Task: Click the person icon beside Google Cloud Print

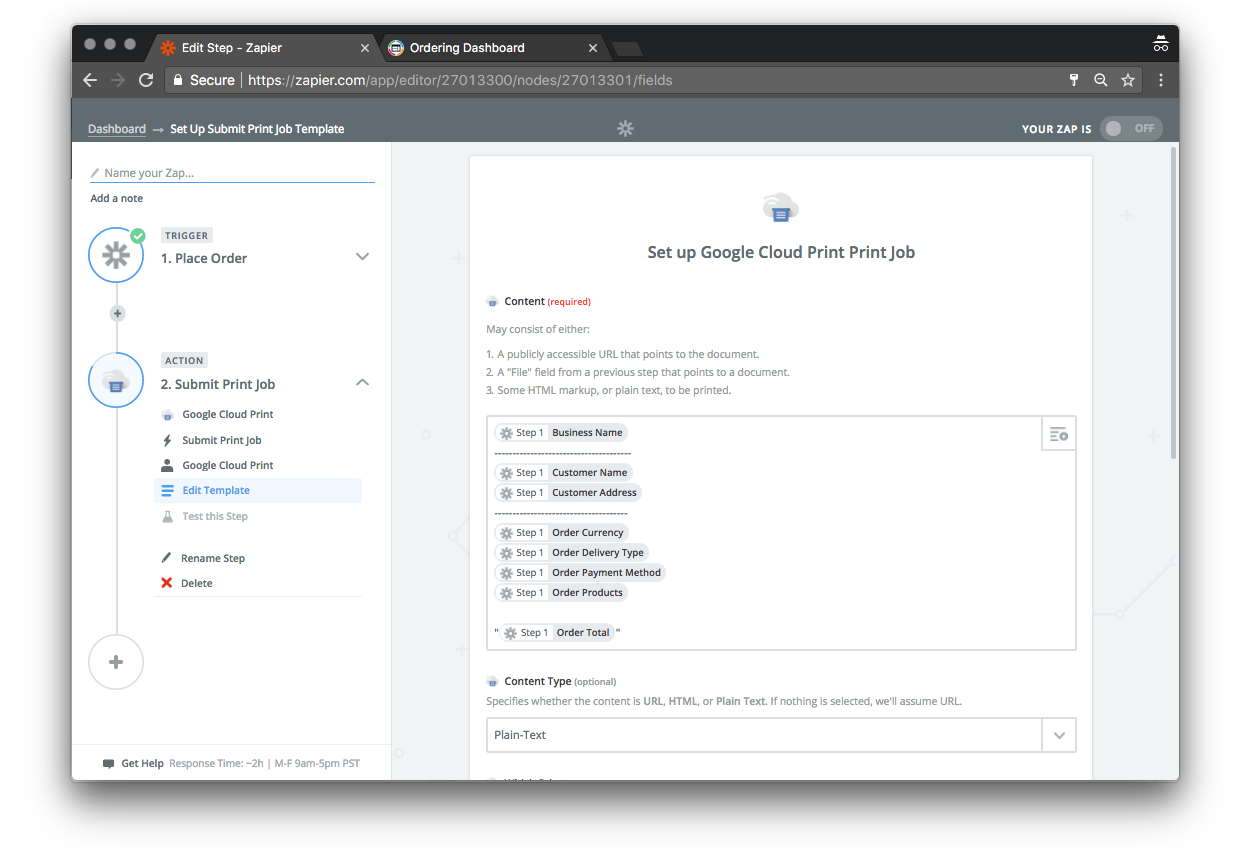Action: [x=167, y=465]
